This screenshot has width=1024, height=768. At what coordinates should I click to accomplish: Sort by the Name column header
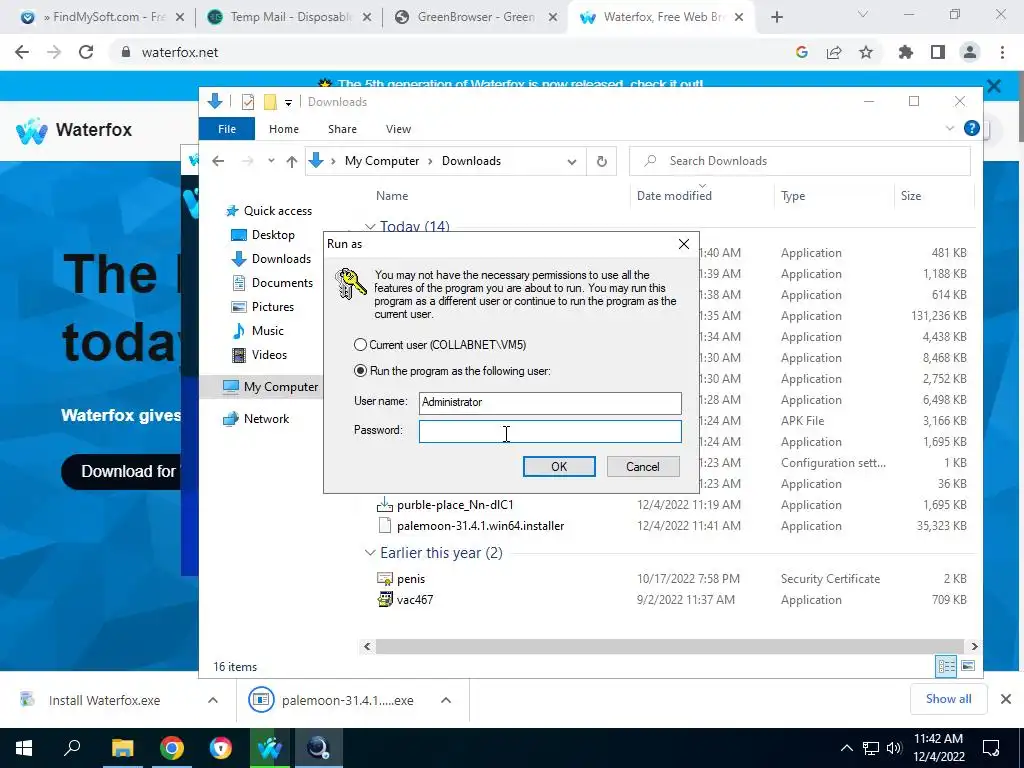click(392, 196)
